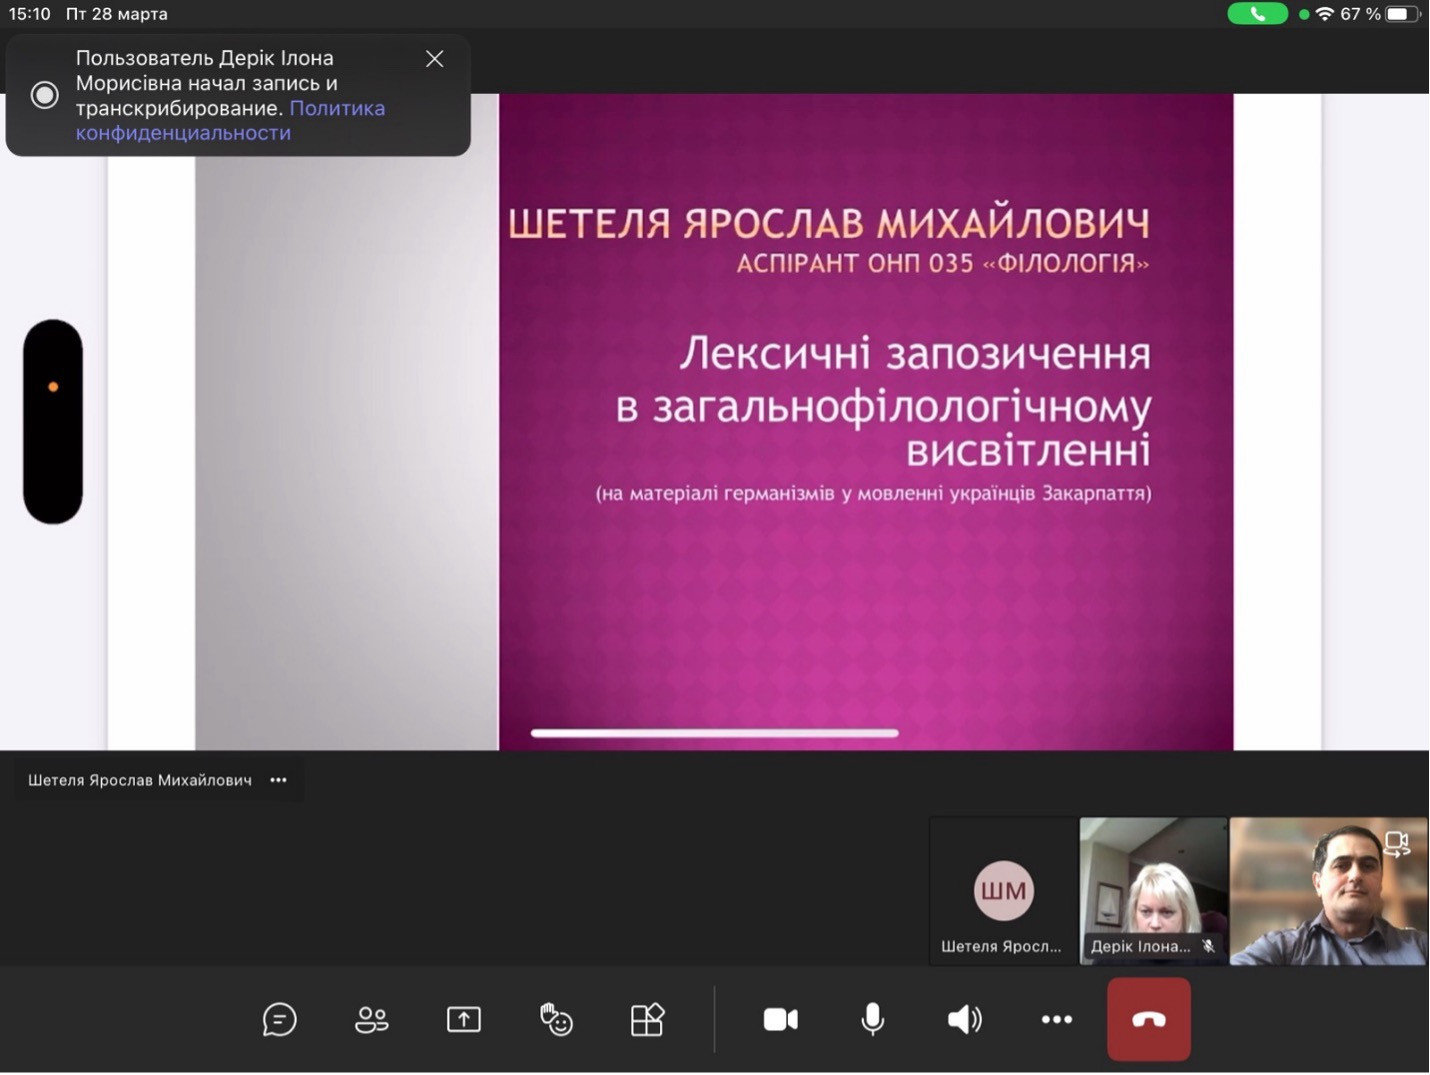Tap the shared presentation title slide
1430x1075 pixels.
pyautogui.click(x=865, y=420)
